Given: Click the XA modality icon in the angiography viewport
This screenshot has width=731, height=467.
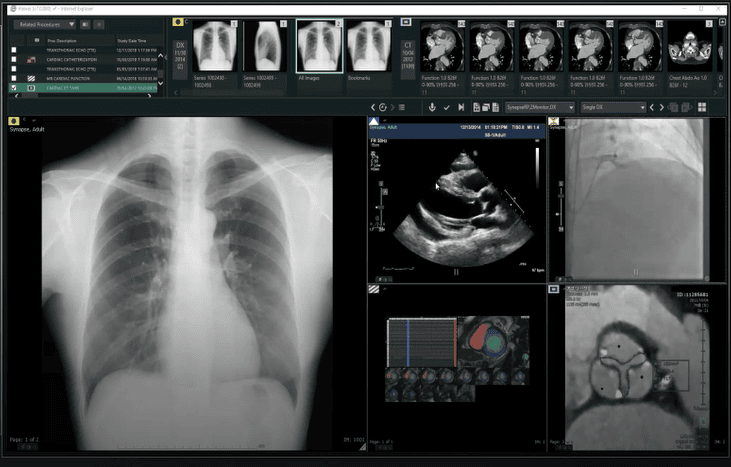Looking at the screenshot, I should click(x=553, y=122).
